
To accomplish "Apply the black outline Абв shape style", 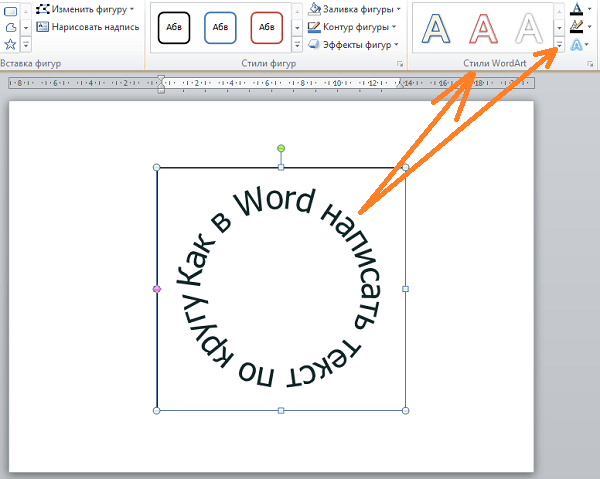I will click(x=174, y=28).
